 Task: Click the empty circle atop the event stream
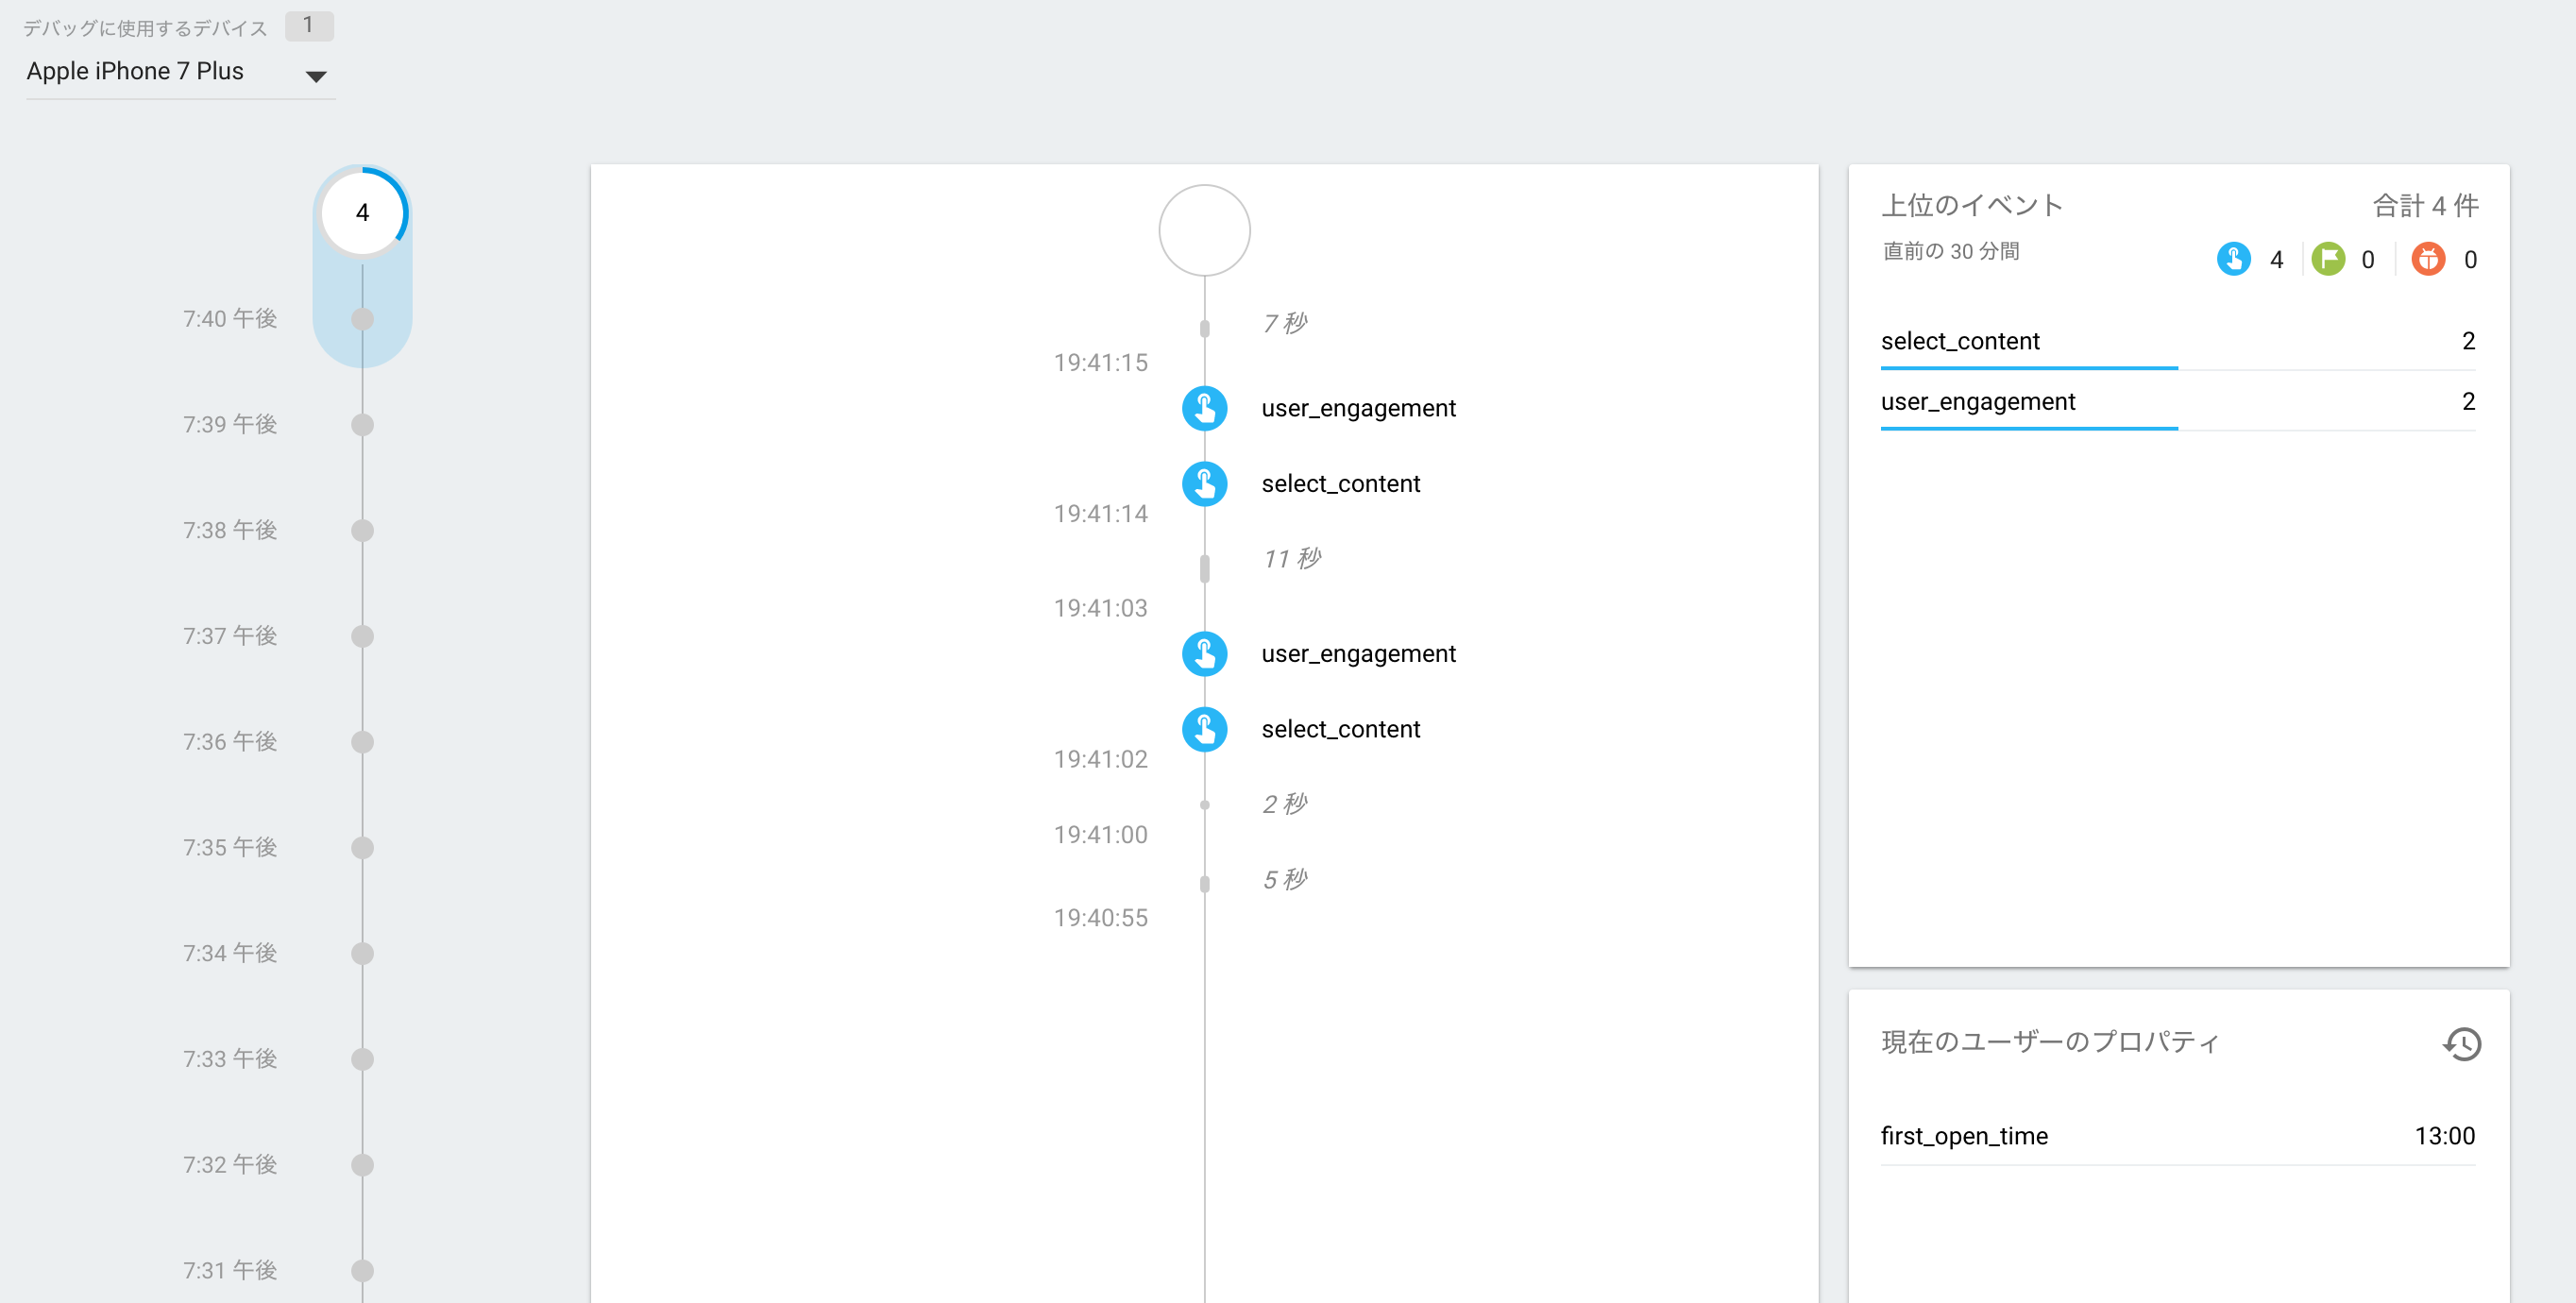pyautogui.click(x=1204, y=230)
